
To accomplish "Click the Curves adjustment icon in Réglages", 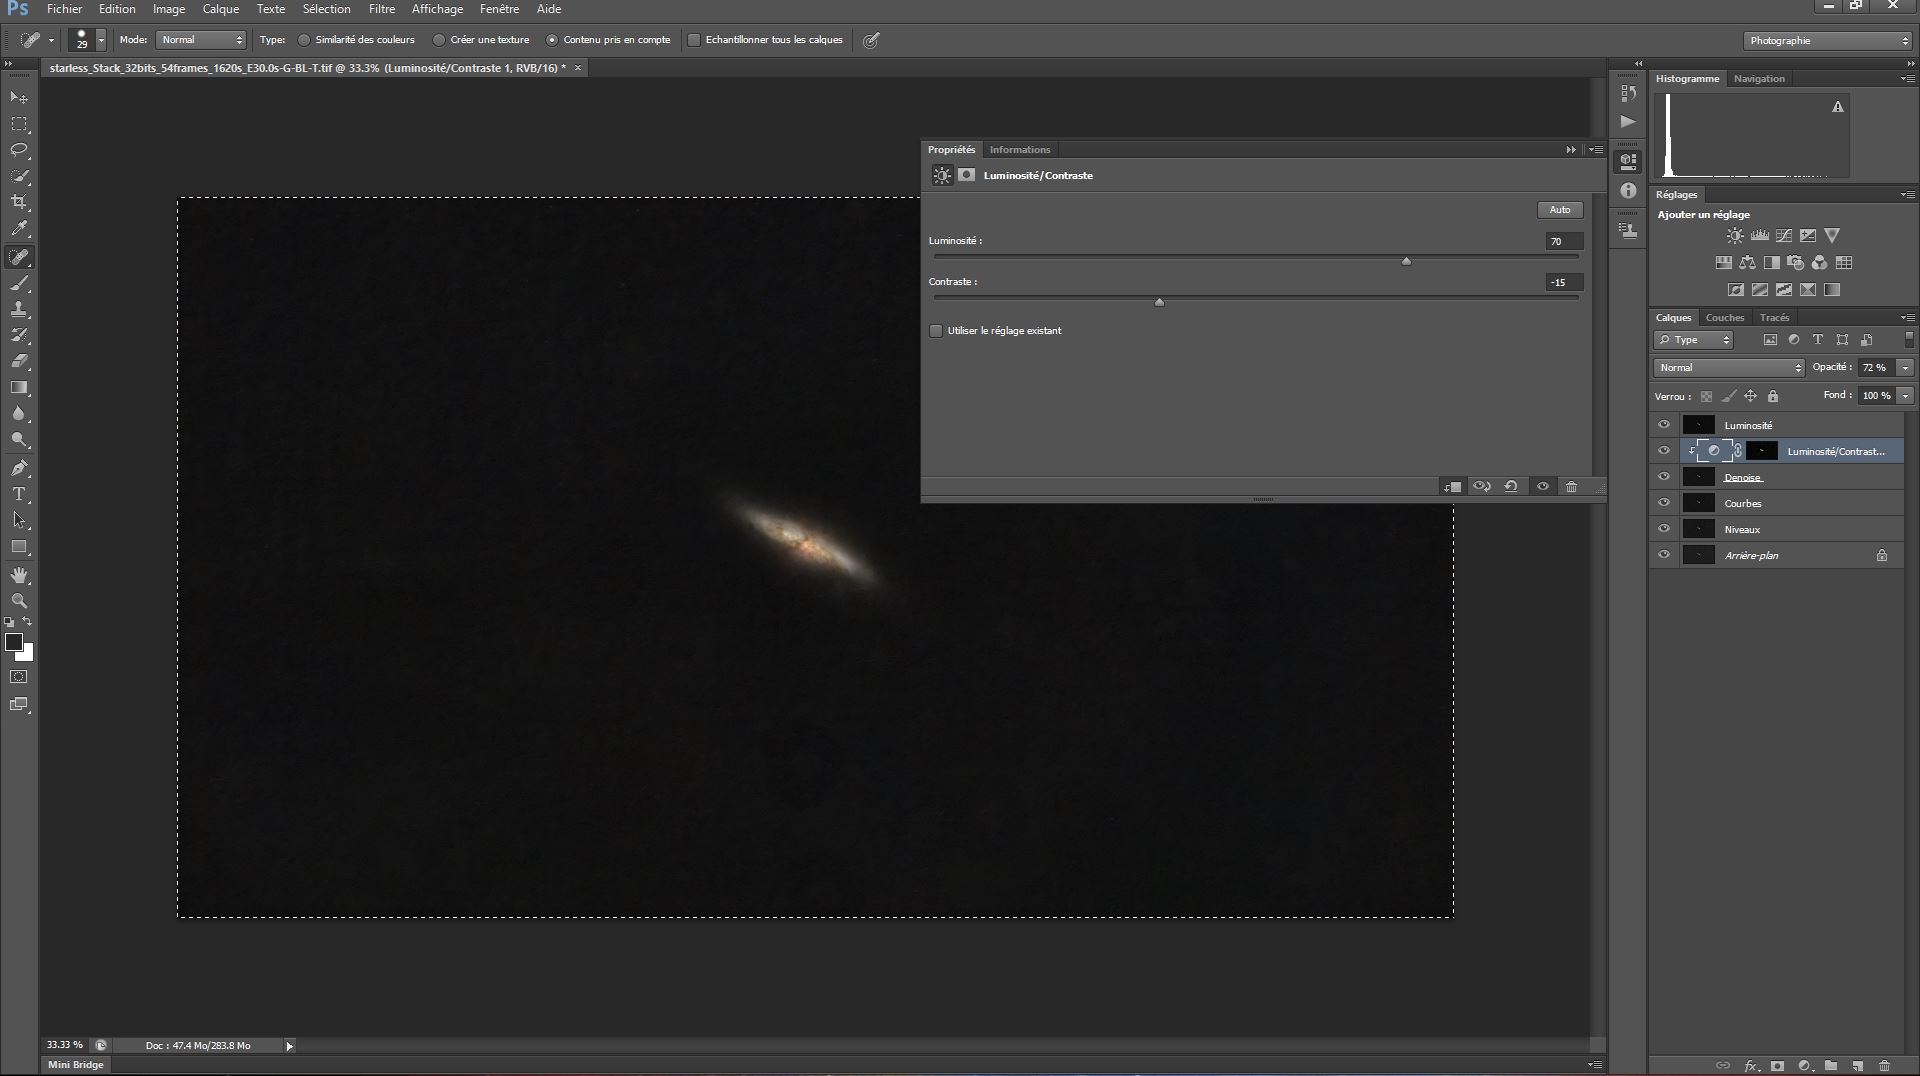I will [1783, 236].
